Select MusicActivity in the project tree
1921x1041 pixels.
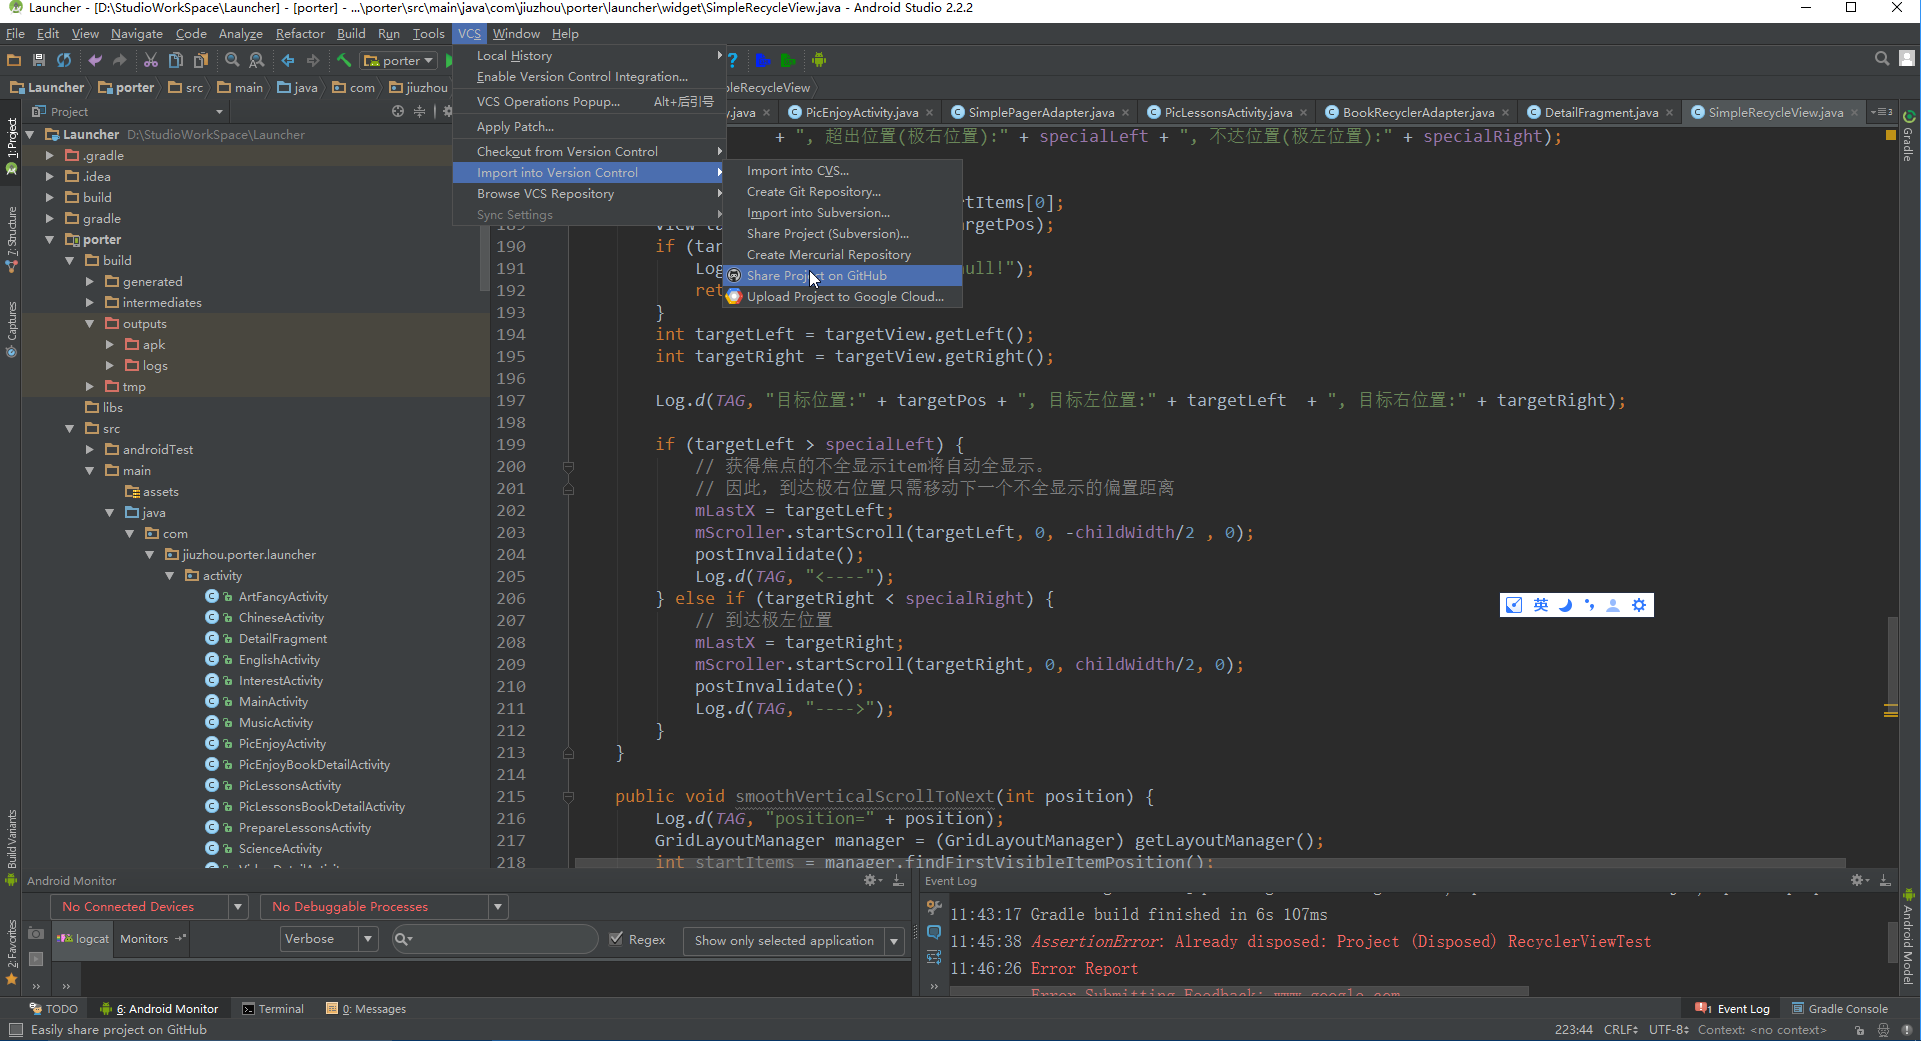pyautogui.click(x=276, y=722)
